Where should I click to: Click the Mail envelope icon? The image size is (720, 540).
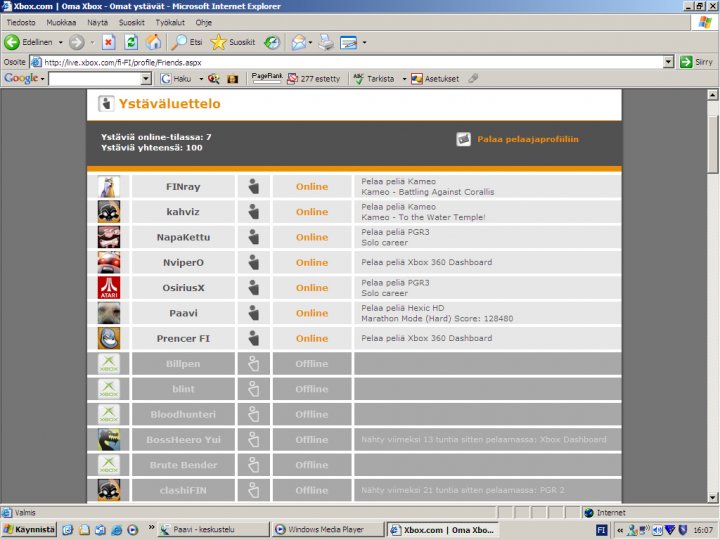click(x=298, y=43)
